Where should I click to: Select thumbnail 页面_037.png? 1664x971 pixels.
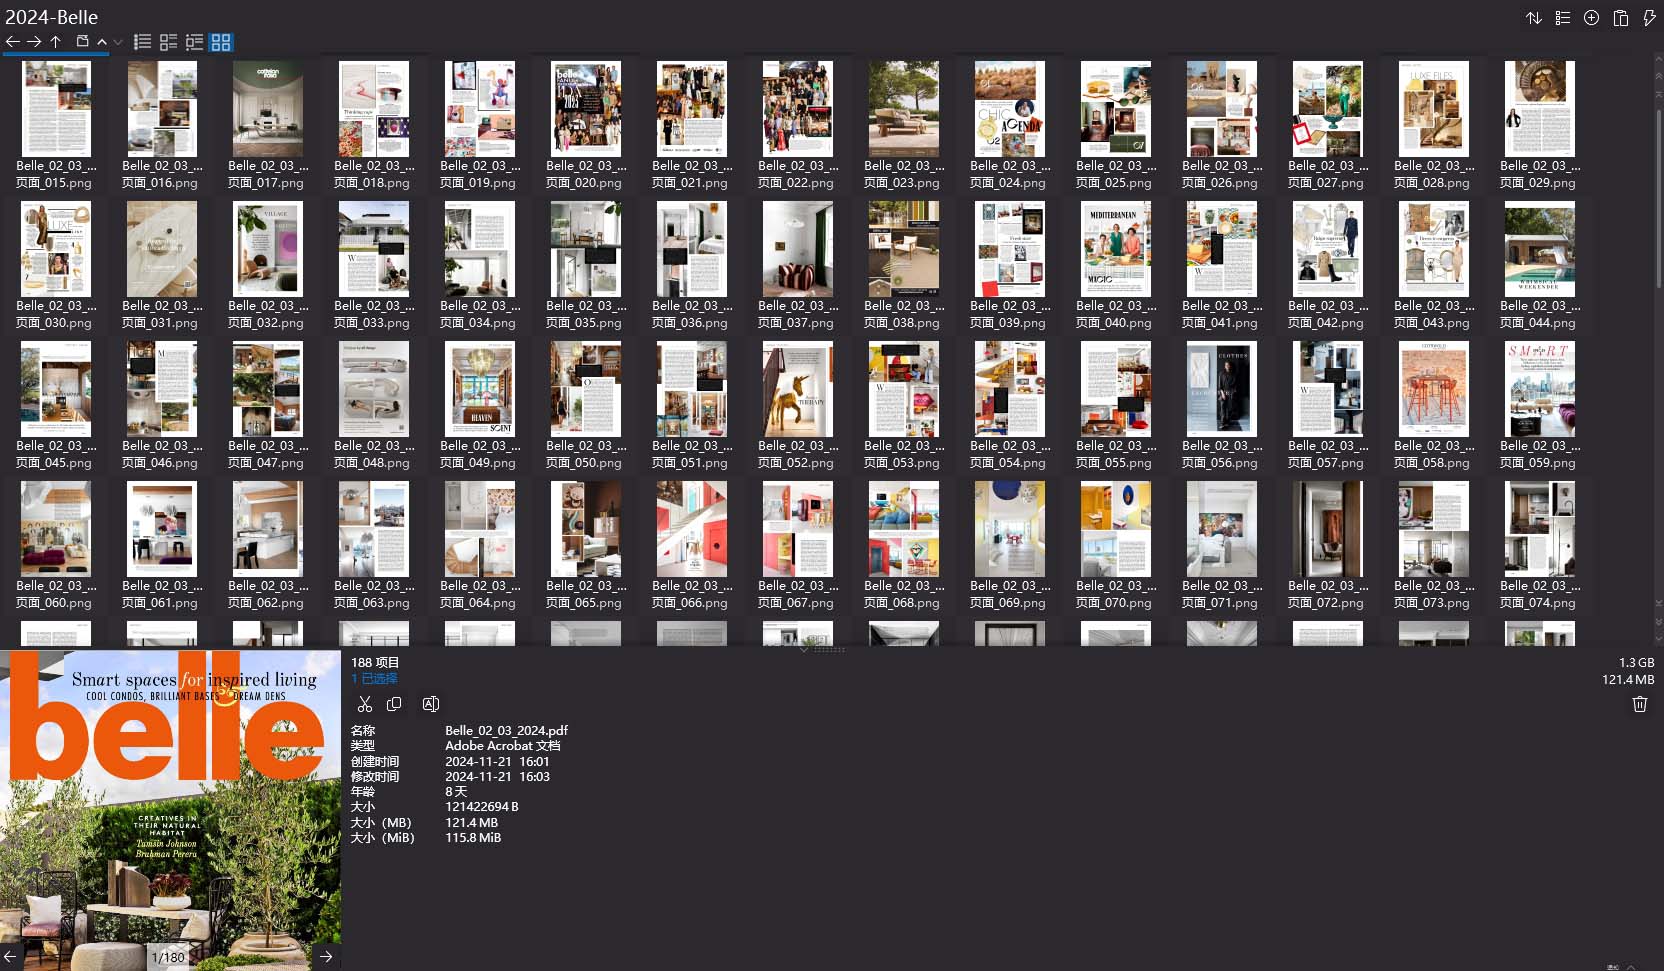click(x=798, y=249)
